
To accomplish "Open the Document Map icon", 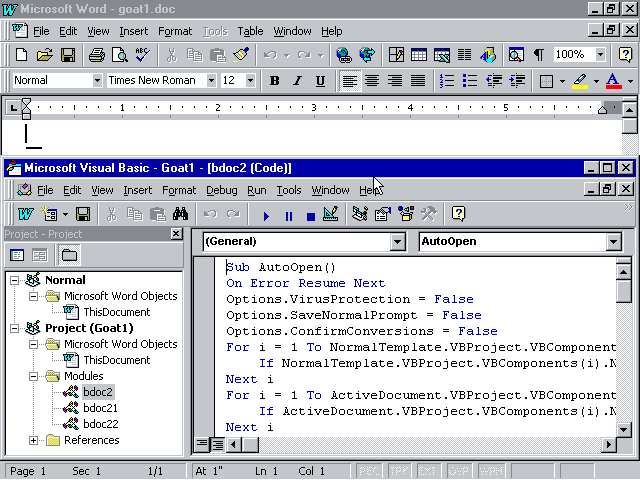I will (516, 55).
